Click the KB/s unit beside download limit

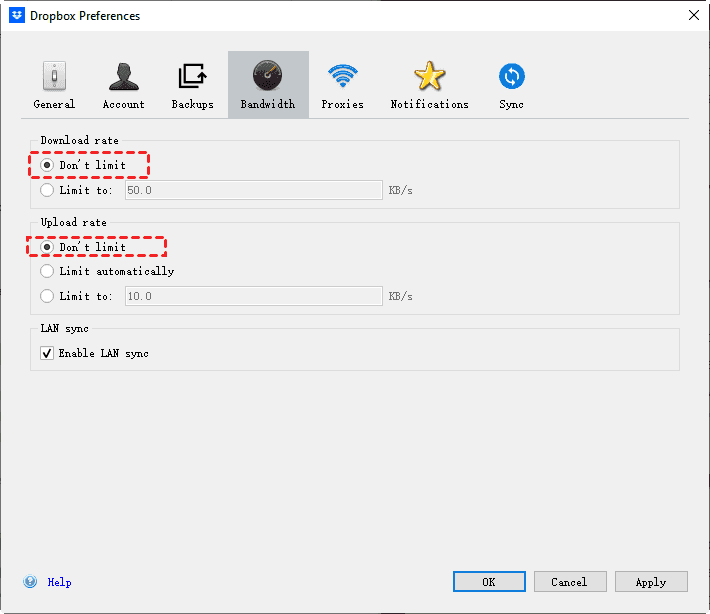coord(400,190)
